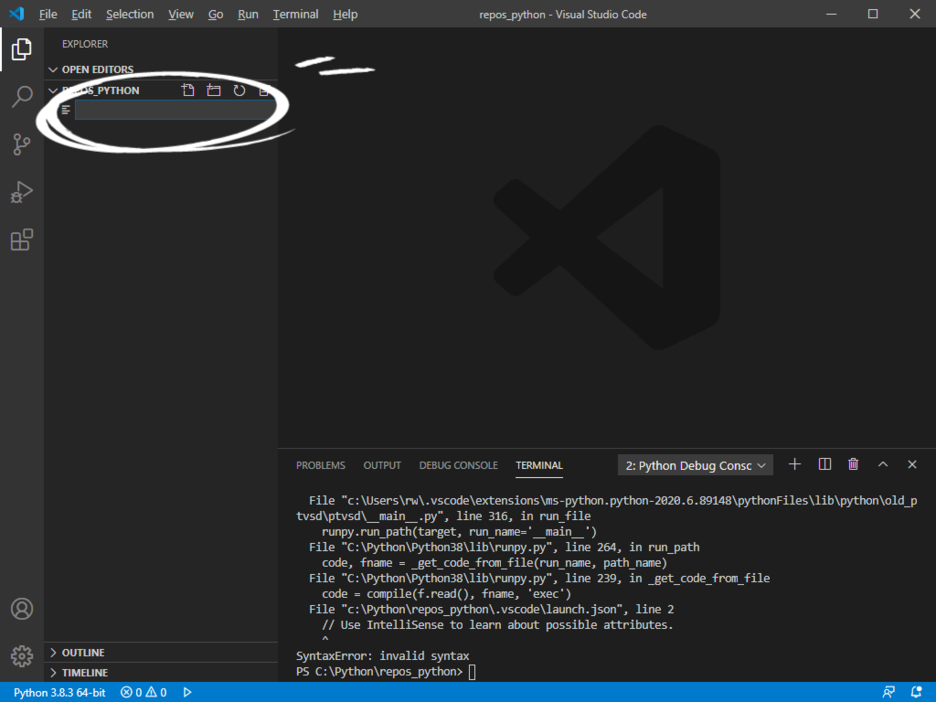Image resolution: width=936 pixels, height=702 pixels.
Task: Open the View menu
Action: [180, 14]
